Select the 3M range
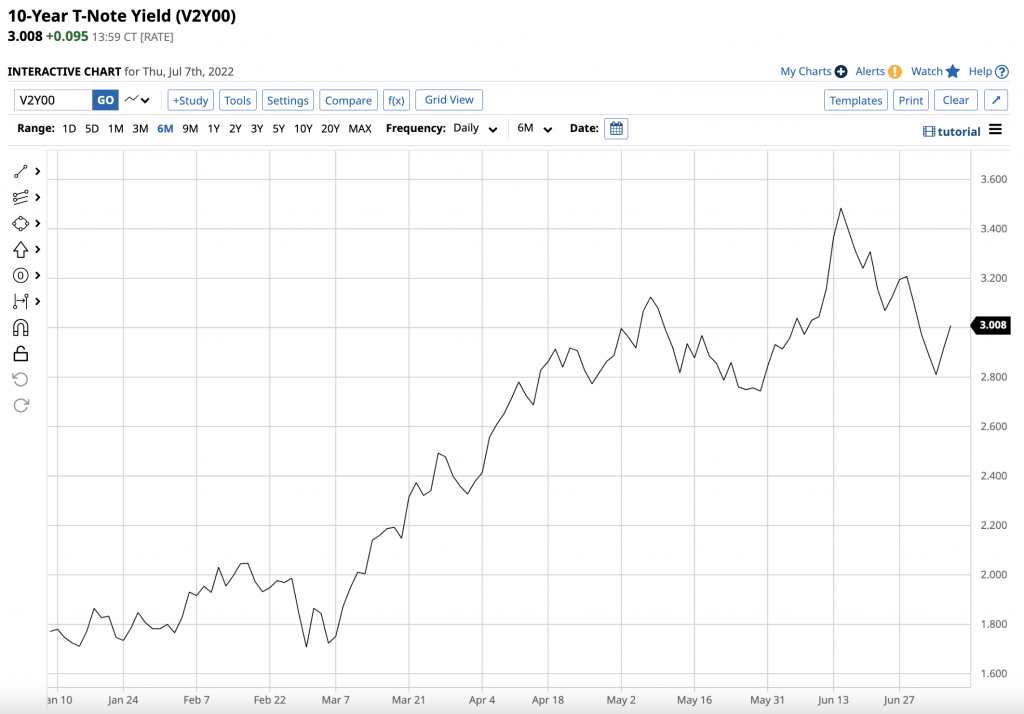1024x714 pixels. tap(140, 129)
